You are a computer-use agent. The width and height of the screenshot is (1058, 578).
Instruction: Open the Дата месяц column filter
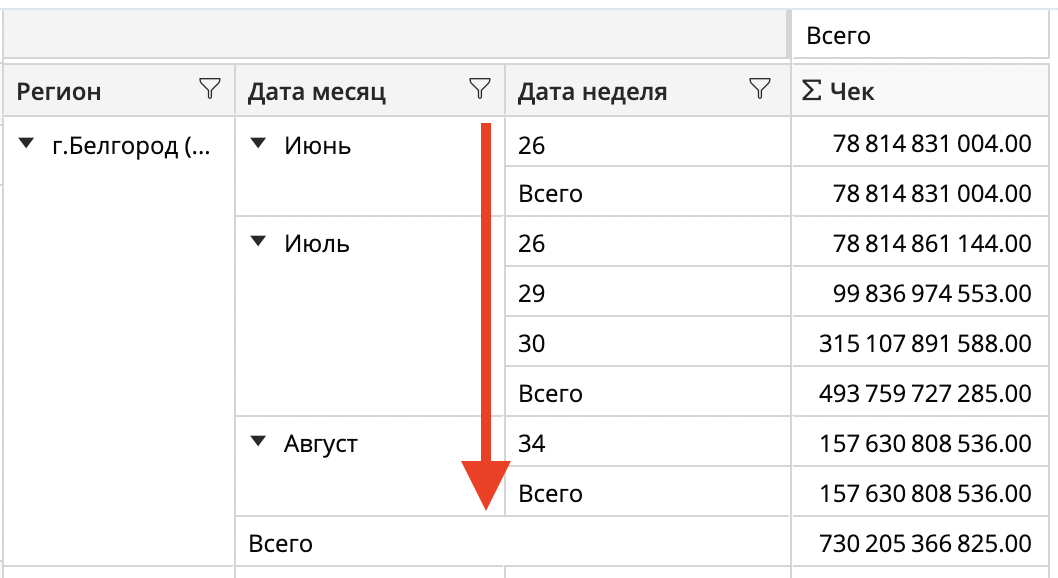tap(480, 90)
